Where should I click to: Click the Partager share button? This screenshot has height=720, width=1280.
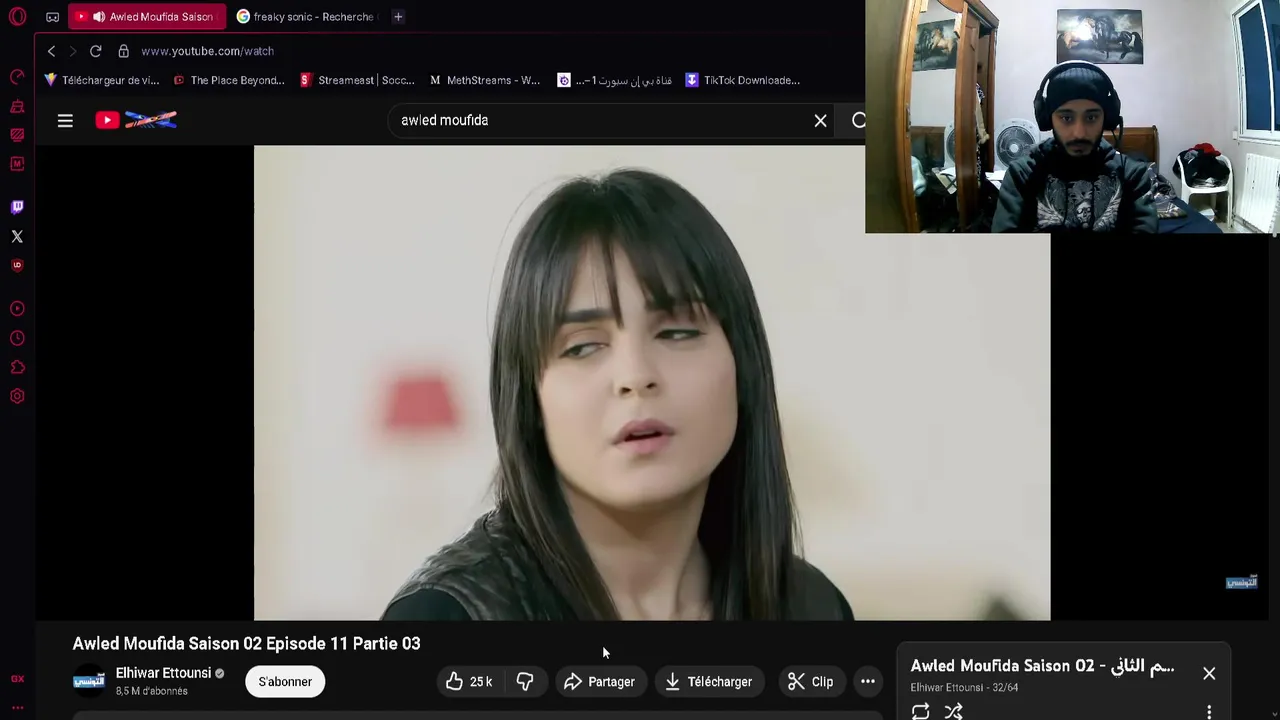pos(599,682)
